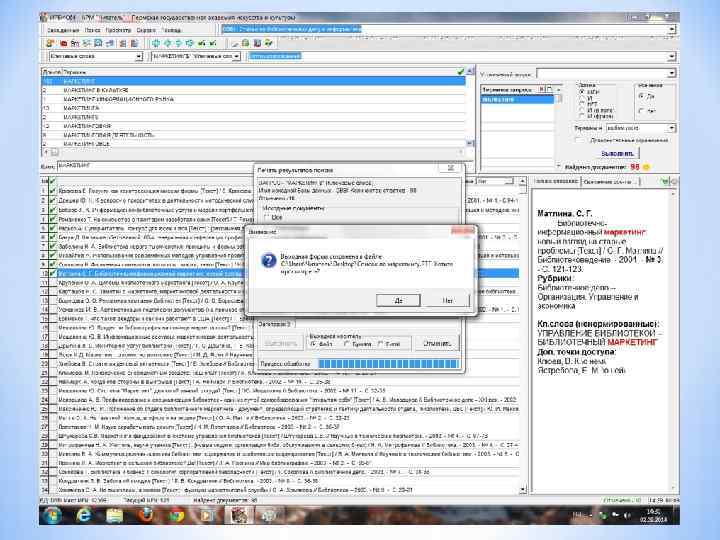Screen dimensions: 720x540
Task: Uncheck the checkmark on result row 1
Action: [52, 191]
